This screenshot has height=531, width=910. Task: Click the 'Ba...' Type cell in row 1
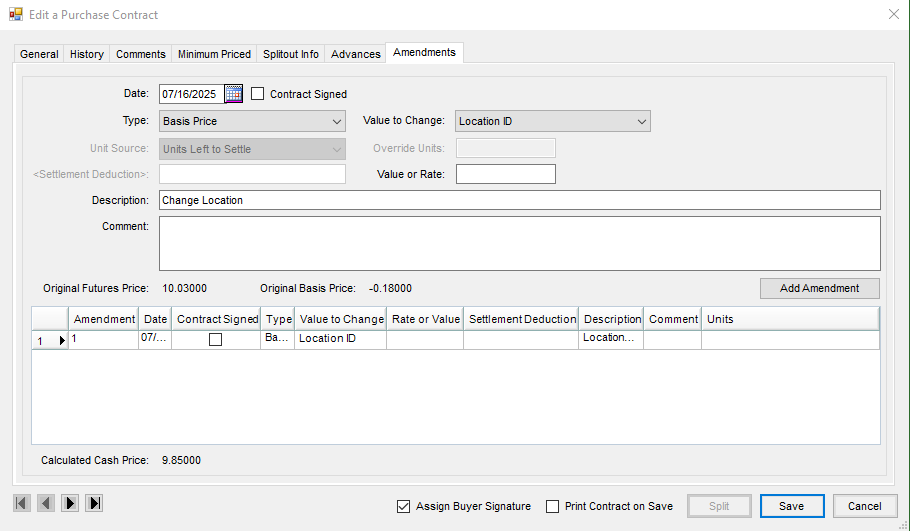pyautogui.click(x=278, y=339)
